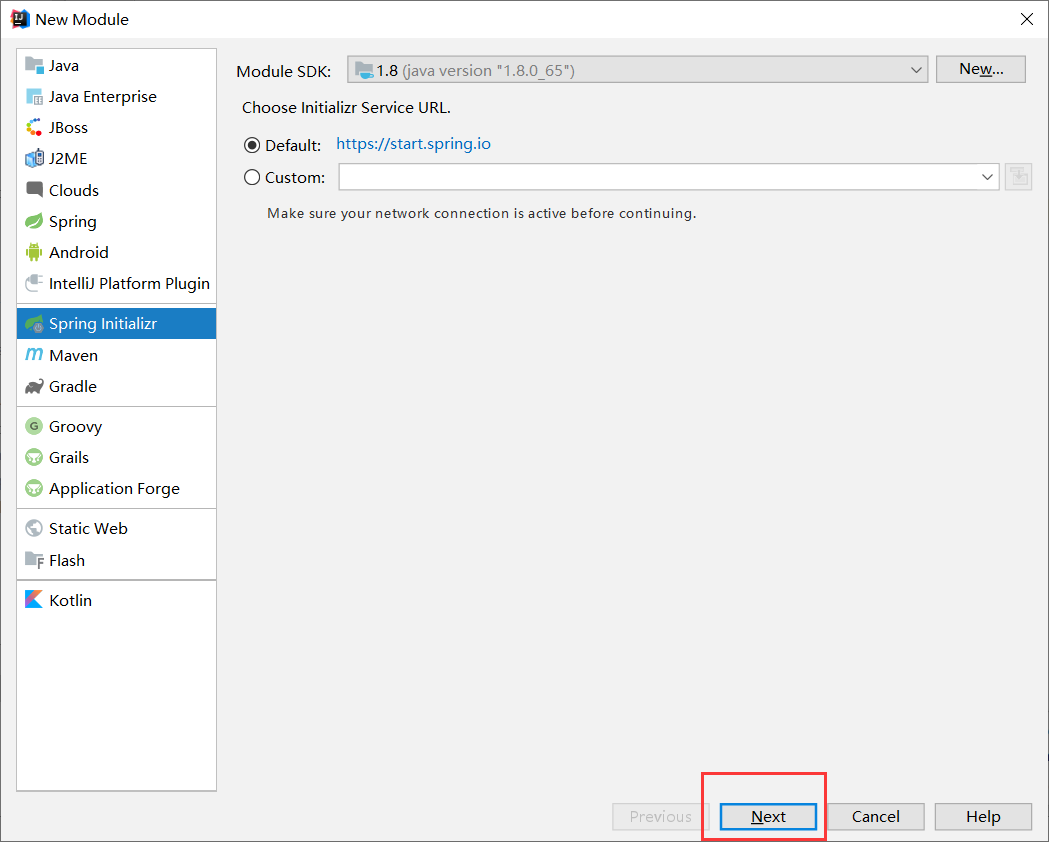Choose the Maven m icon
Screen dimensions: 1049x842
[x=34, y=354]
